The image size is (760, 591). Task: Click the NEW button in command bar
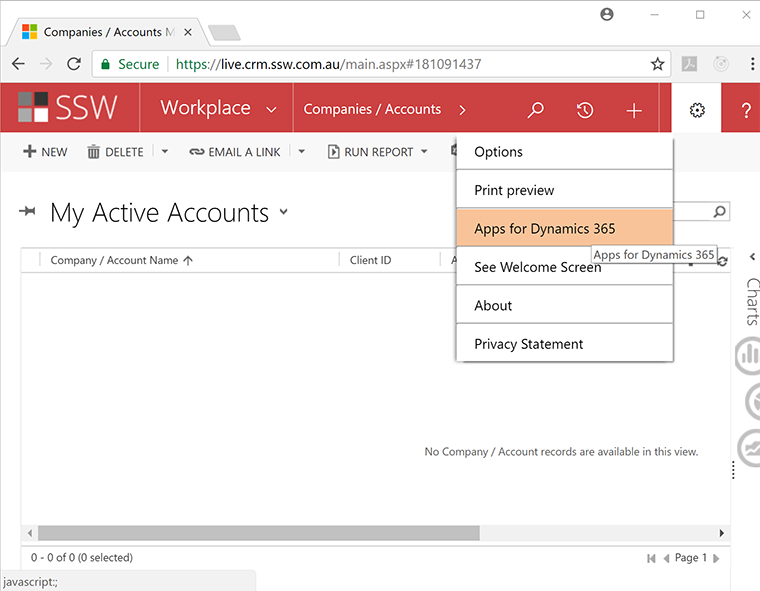(45, 152)
